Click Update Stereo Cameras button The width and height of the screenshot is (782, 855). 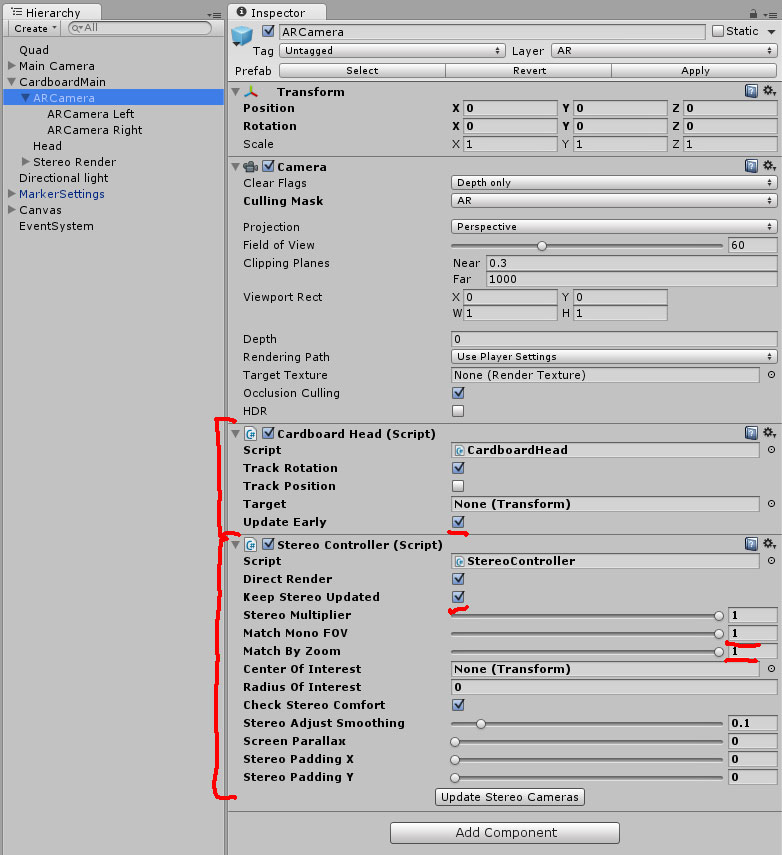coord(510,797)
